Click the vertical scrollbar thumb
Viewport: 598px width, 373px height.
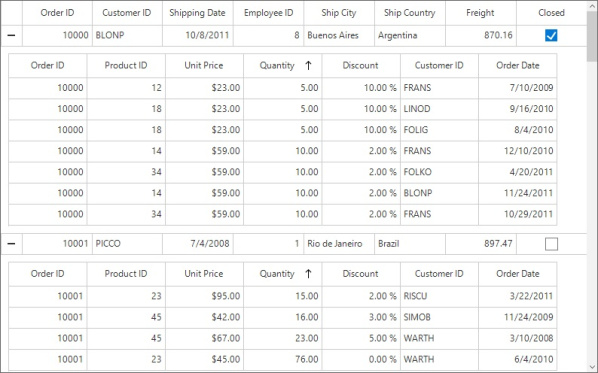click(592, 37)
